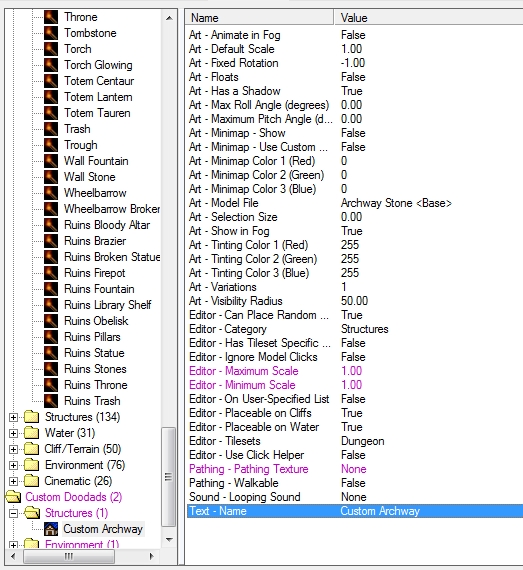
Task: Collapse the custom Structures (1) folder
Action: pos(13,513)
